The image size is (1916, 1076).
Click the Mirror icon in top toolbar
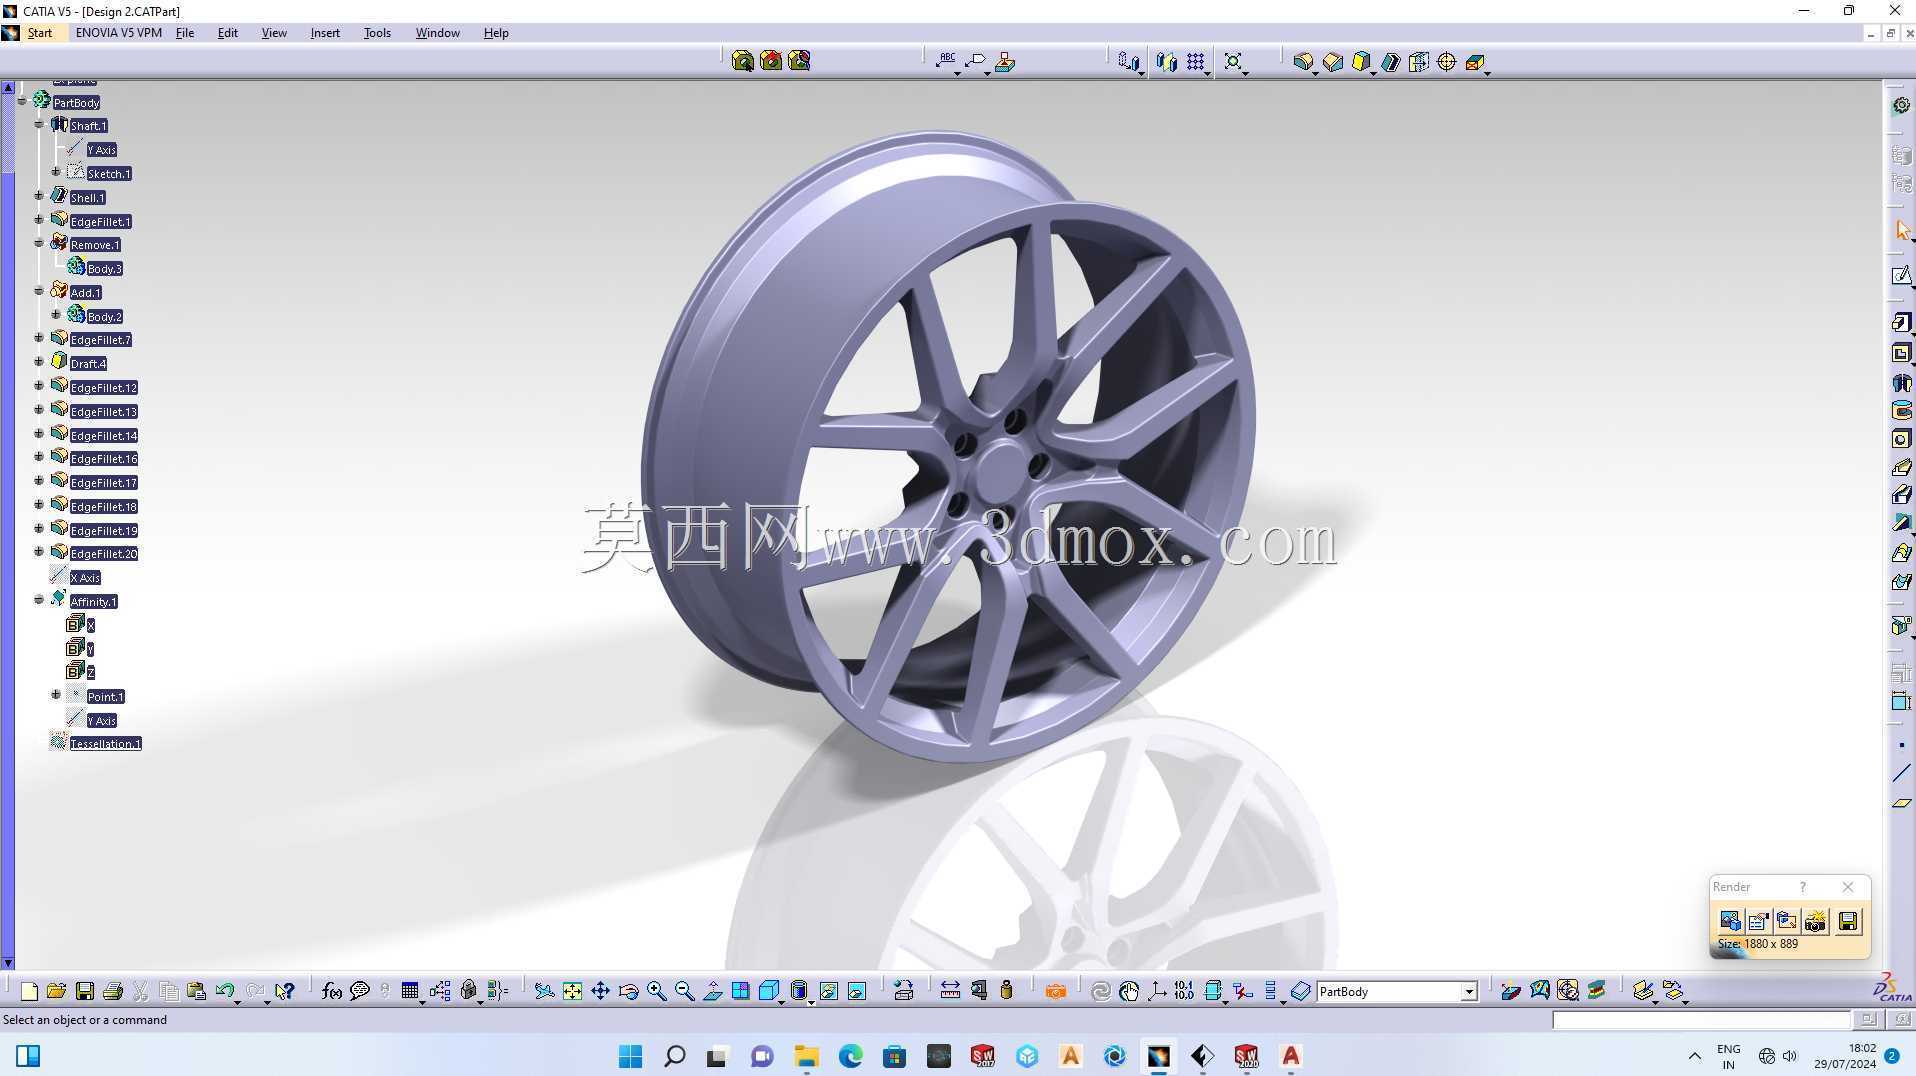(1166, 62)
